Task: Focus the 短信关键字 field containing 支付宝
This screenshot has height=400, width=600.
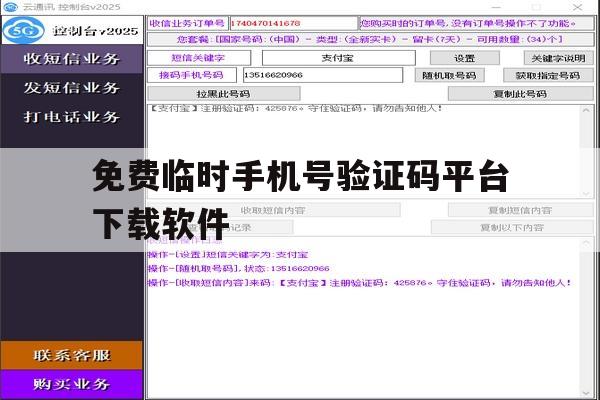Action: (x=339, y=58)
